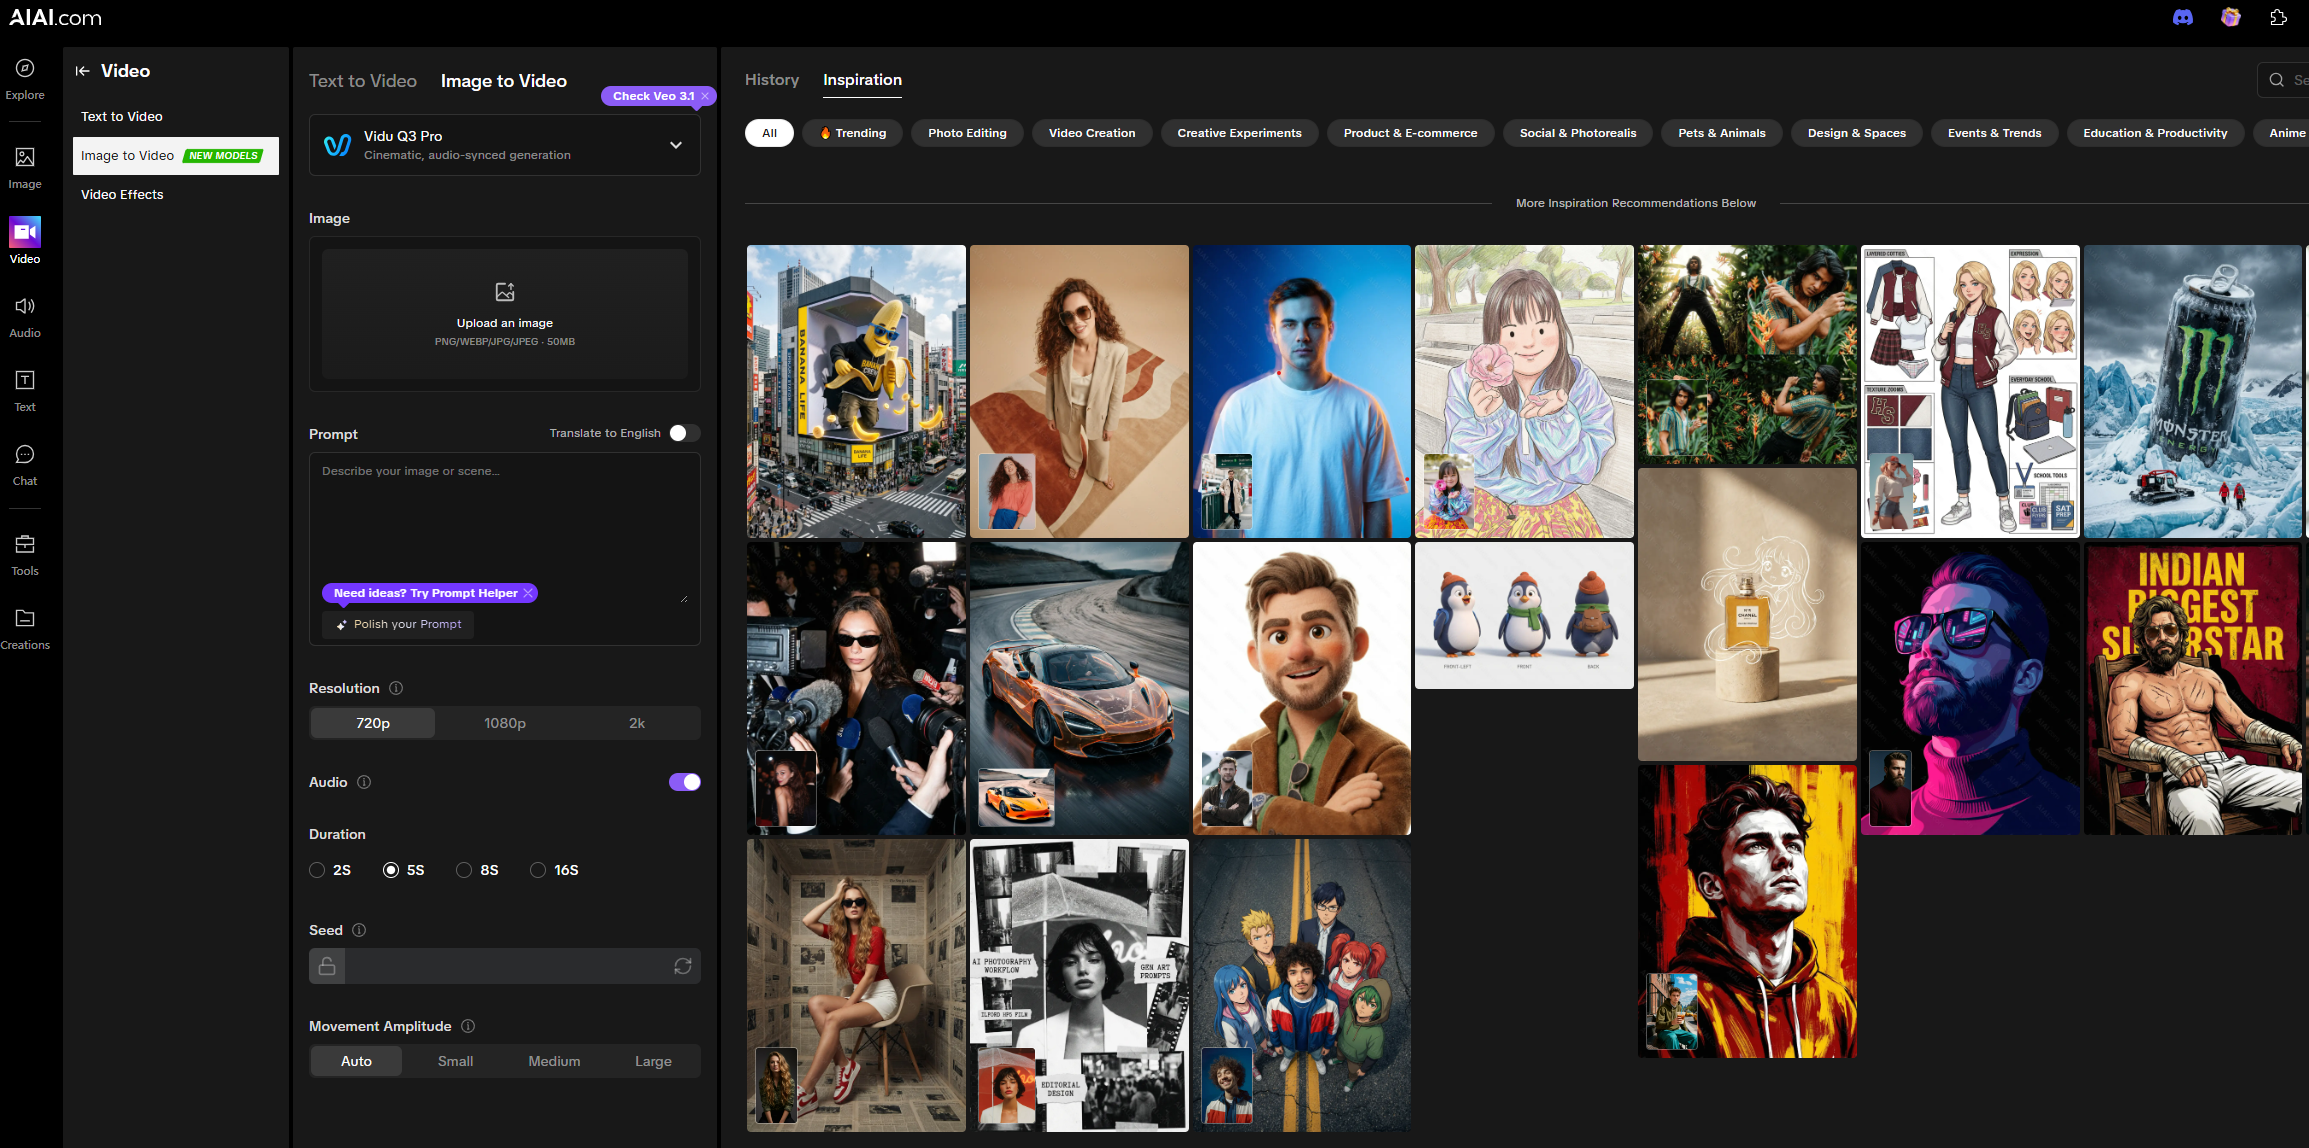Click the seed refresh icon
Viewport: 2309px width, 1148px height.
(683, 966)
